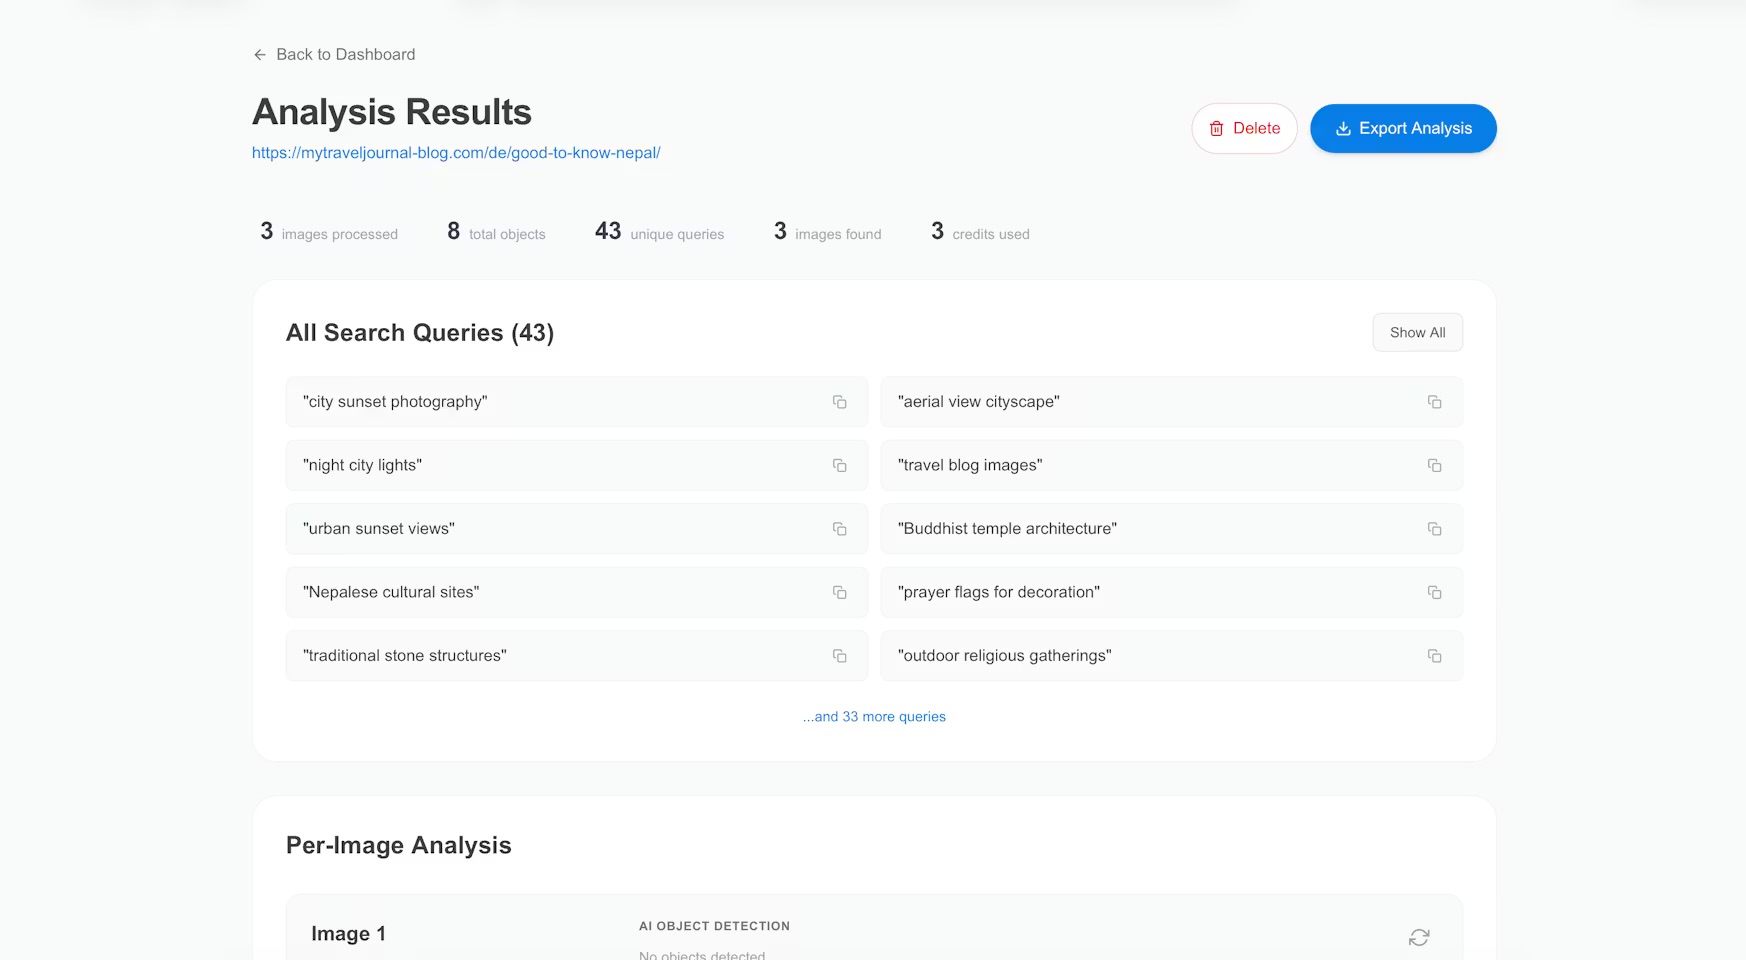Image resolution: width=1746 pixels, height=960 pixels.
Task: Copy the "Buddhist temple architecture" query
Action: click(1434, 529)
